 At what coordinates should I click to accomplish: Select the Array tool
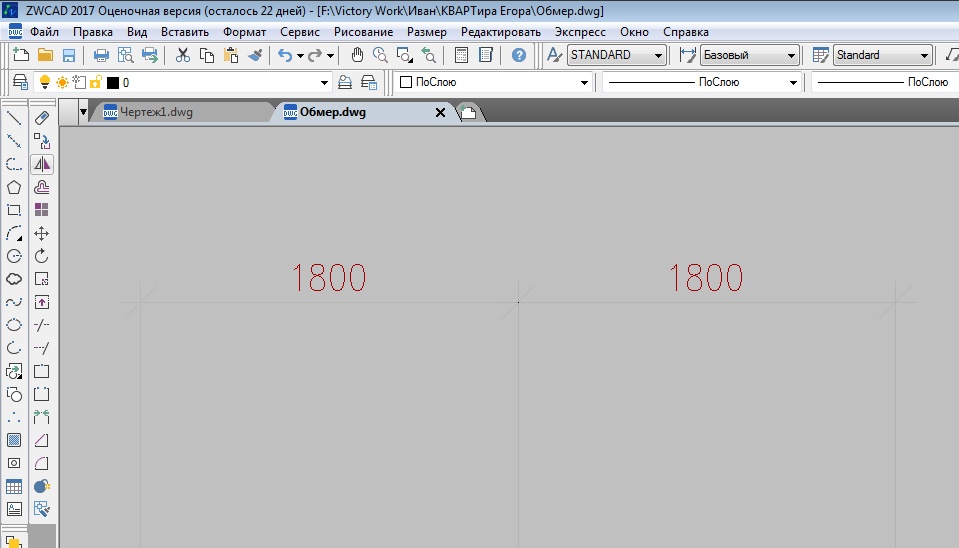[x=42, y=210]
